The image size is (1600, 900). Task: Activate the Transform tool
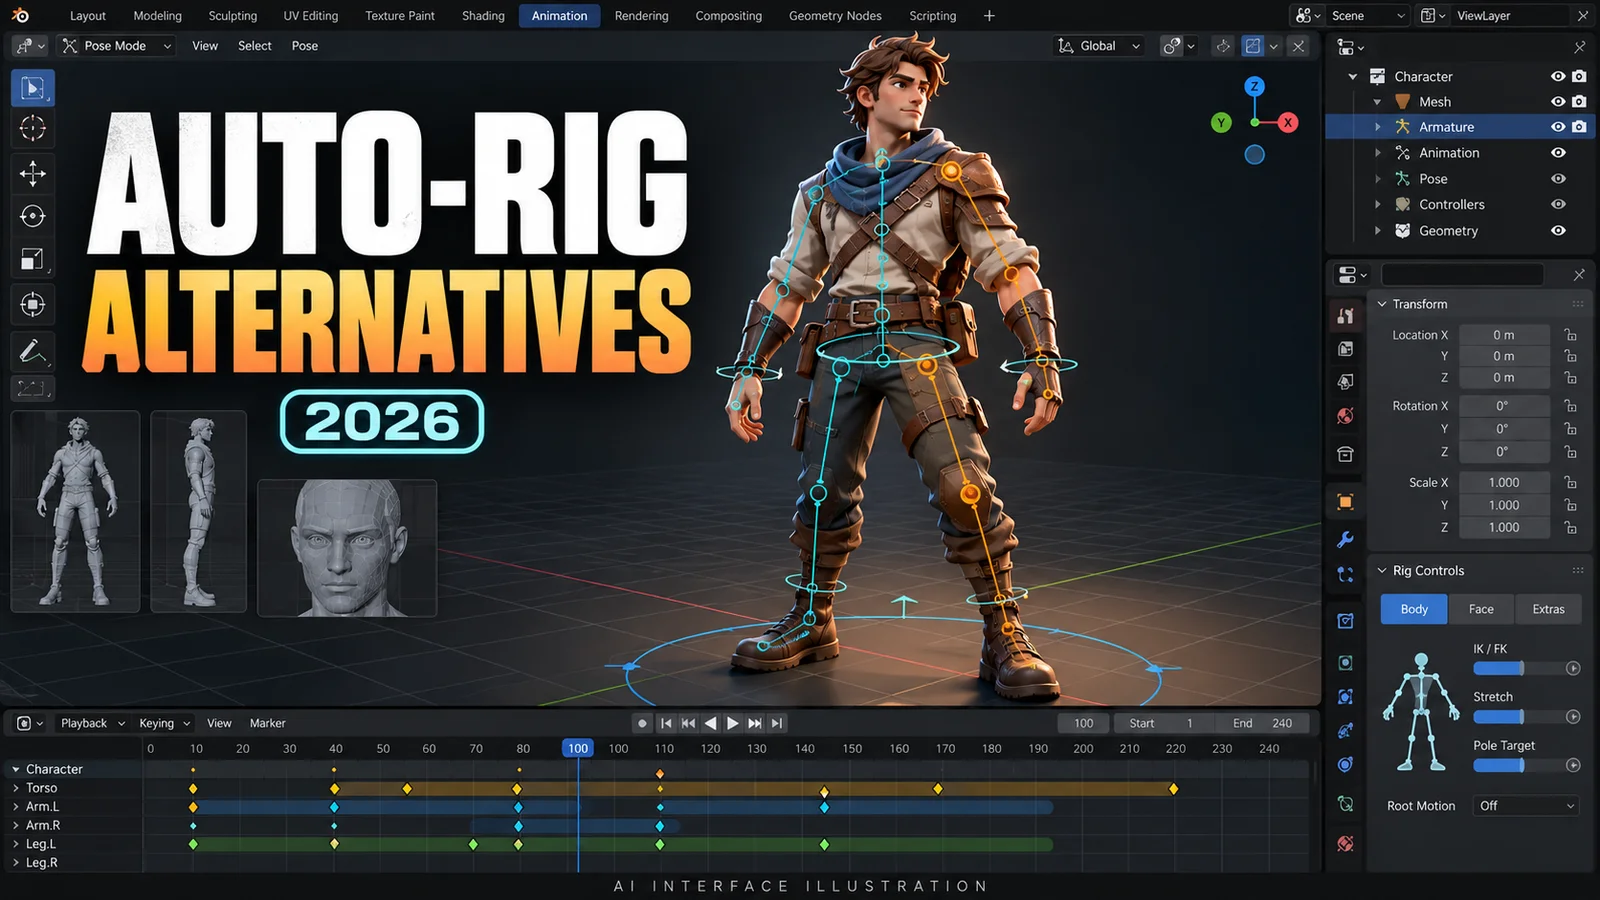[x=33, y=304]
